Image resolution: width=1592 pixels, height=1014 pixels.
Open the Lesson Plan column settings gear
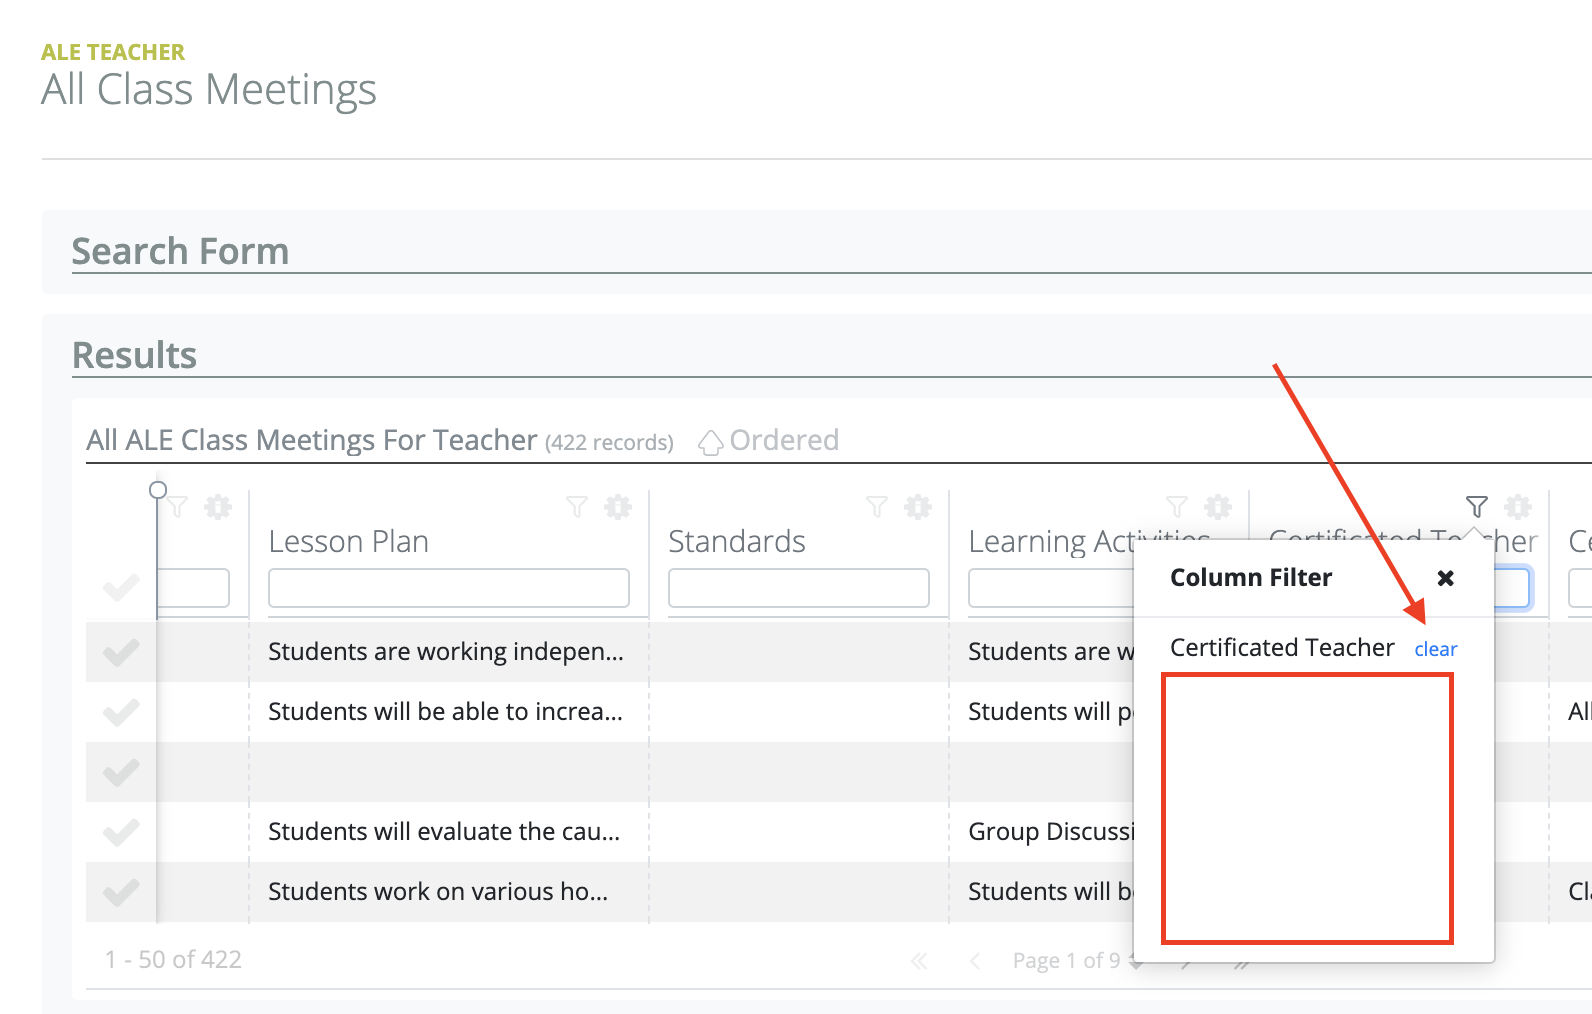point(618,507)
